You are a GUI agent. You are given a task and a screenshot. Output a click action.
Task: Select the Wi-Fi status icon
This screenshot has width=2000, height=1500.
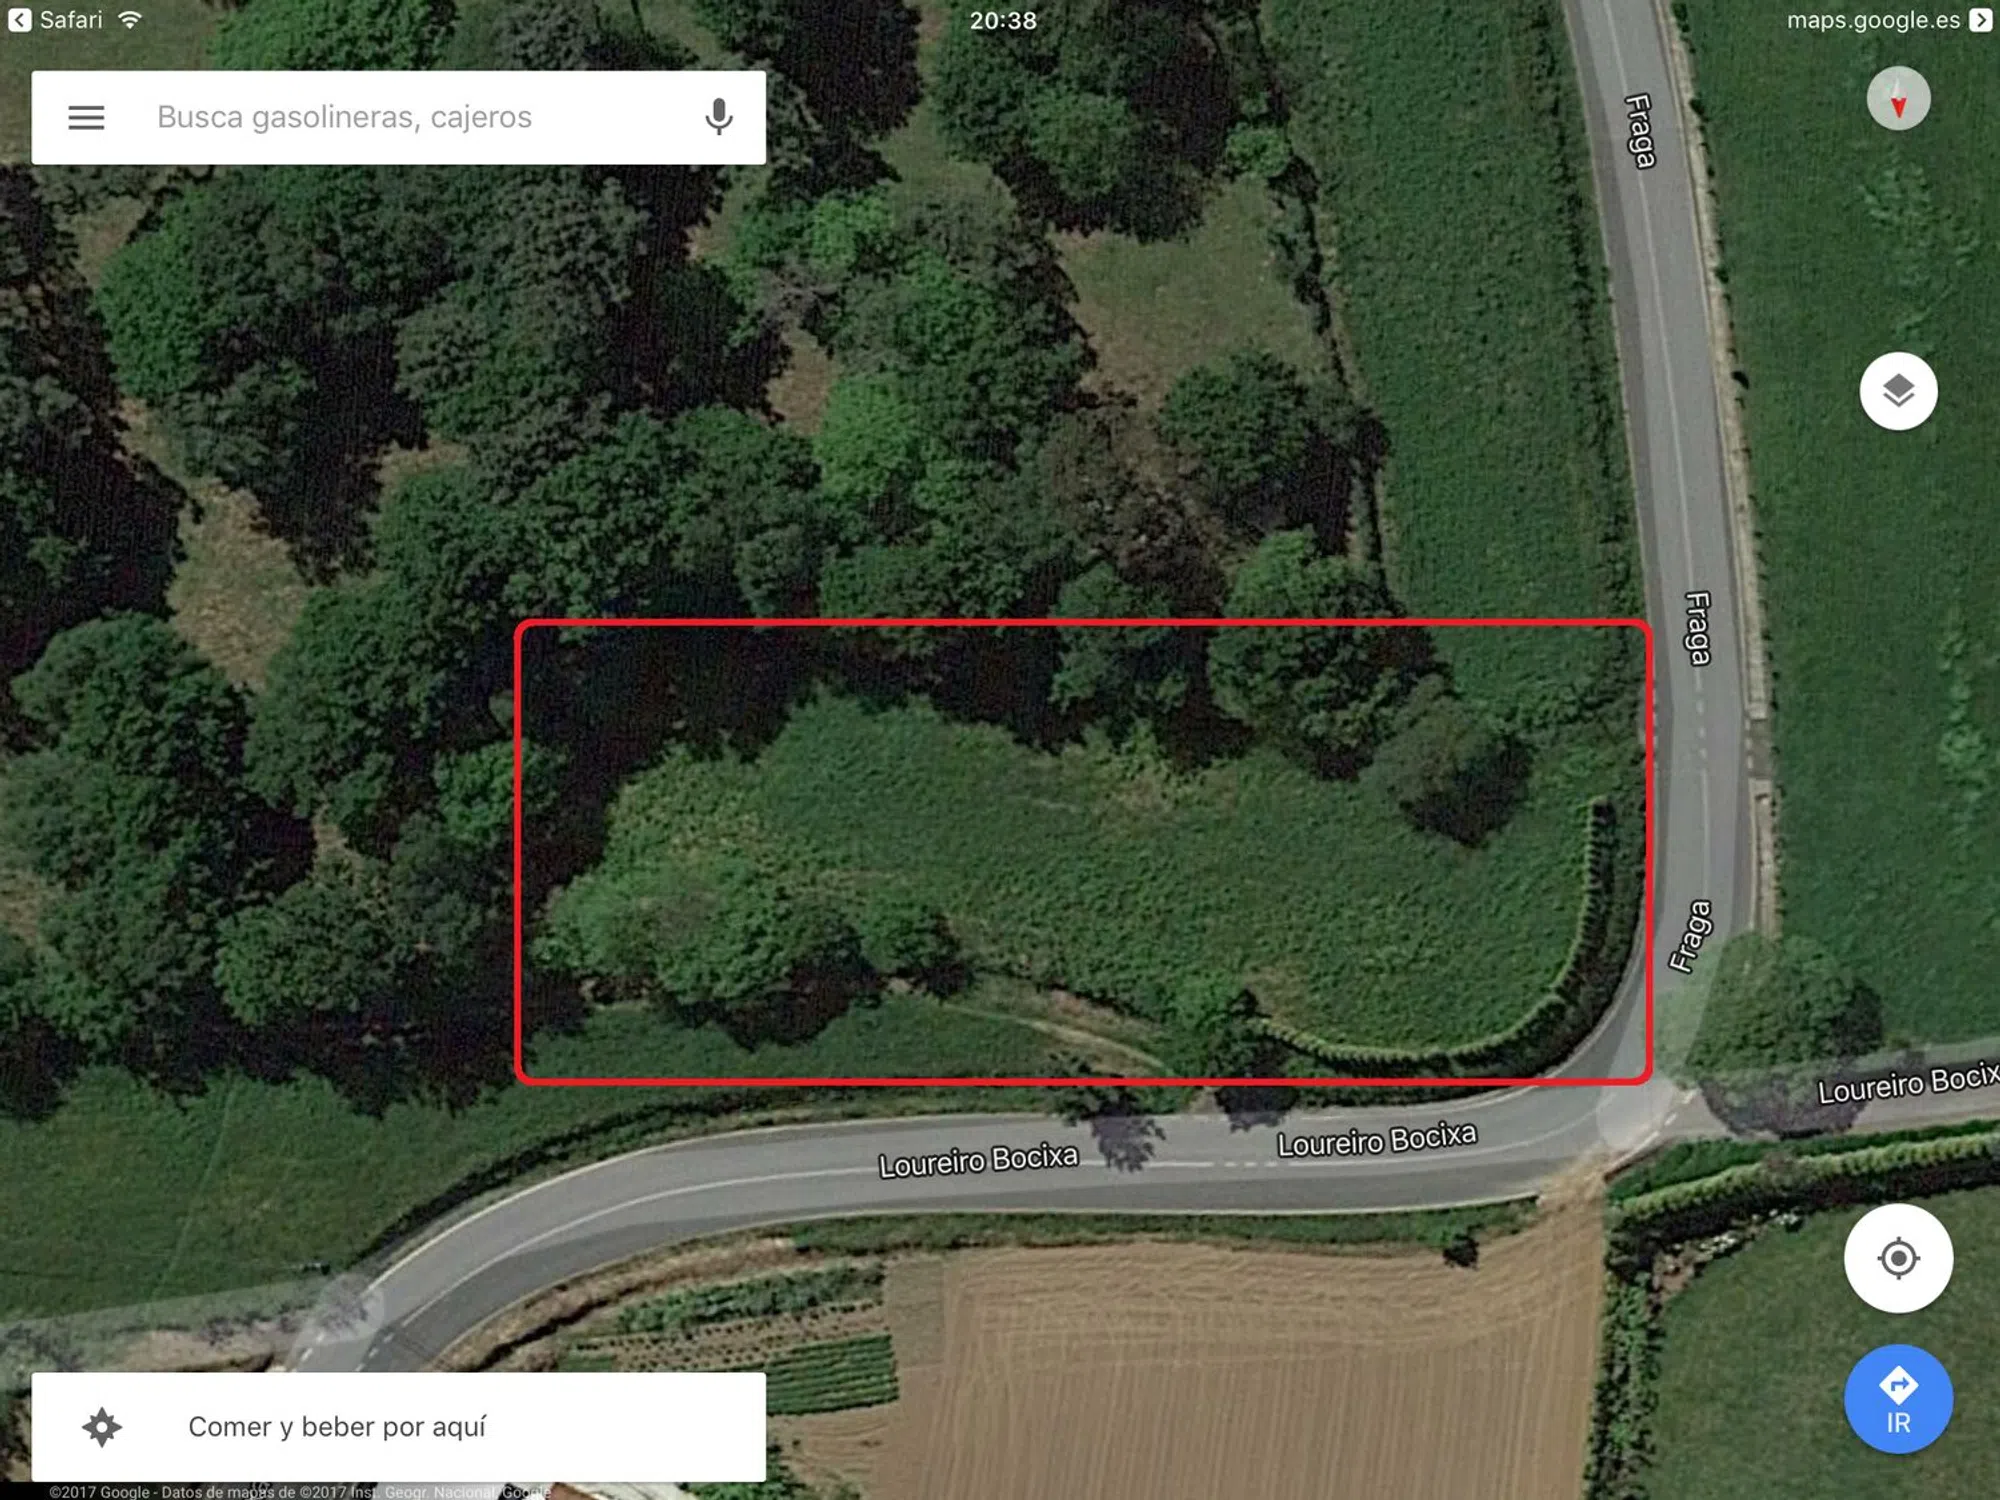tap(130, 20)
